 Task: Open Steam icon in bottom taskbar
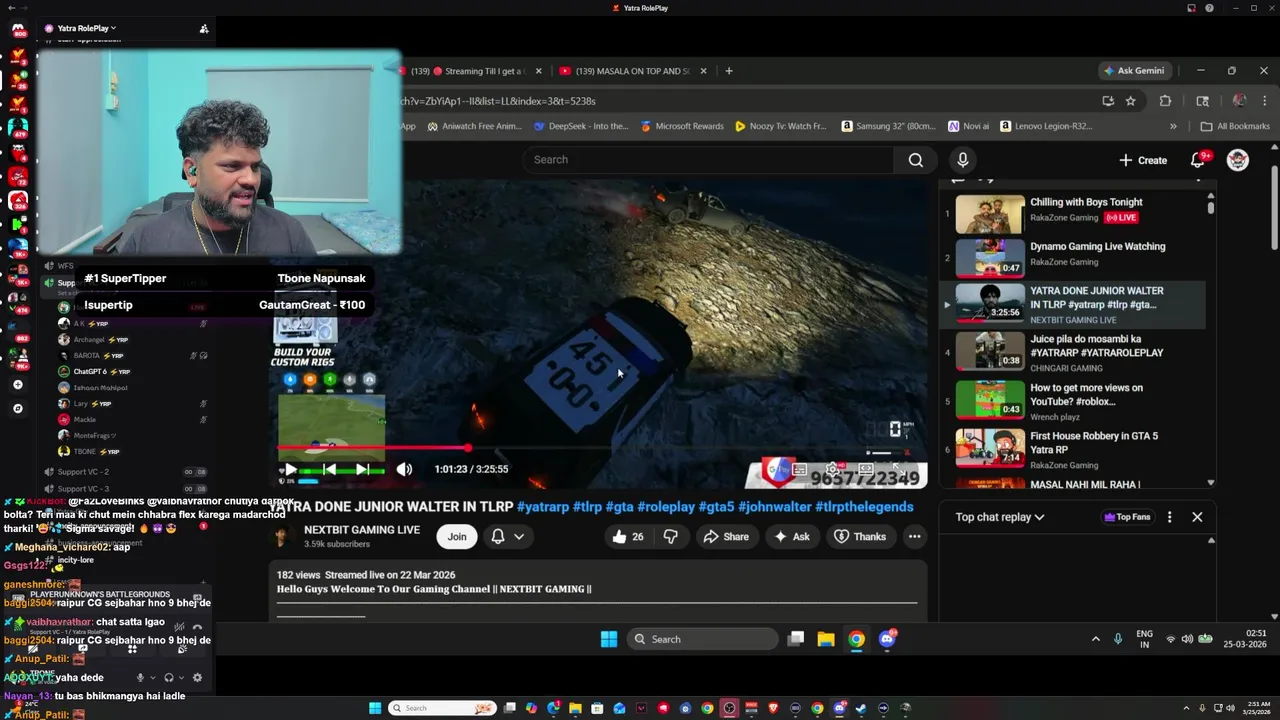tap(861, 708)
